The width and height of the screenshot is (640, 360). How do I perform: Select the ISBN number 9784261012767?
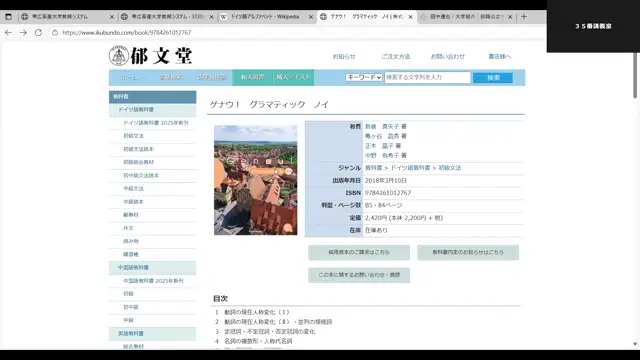click(388, 193)
